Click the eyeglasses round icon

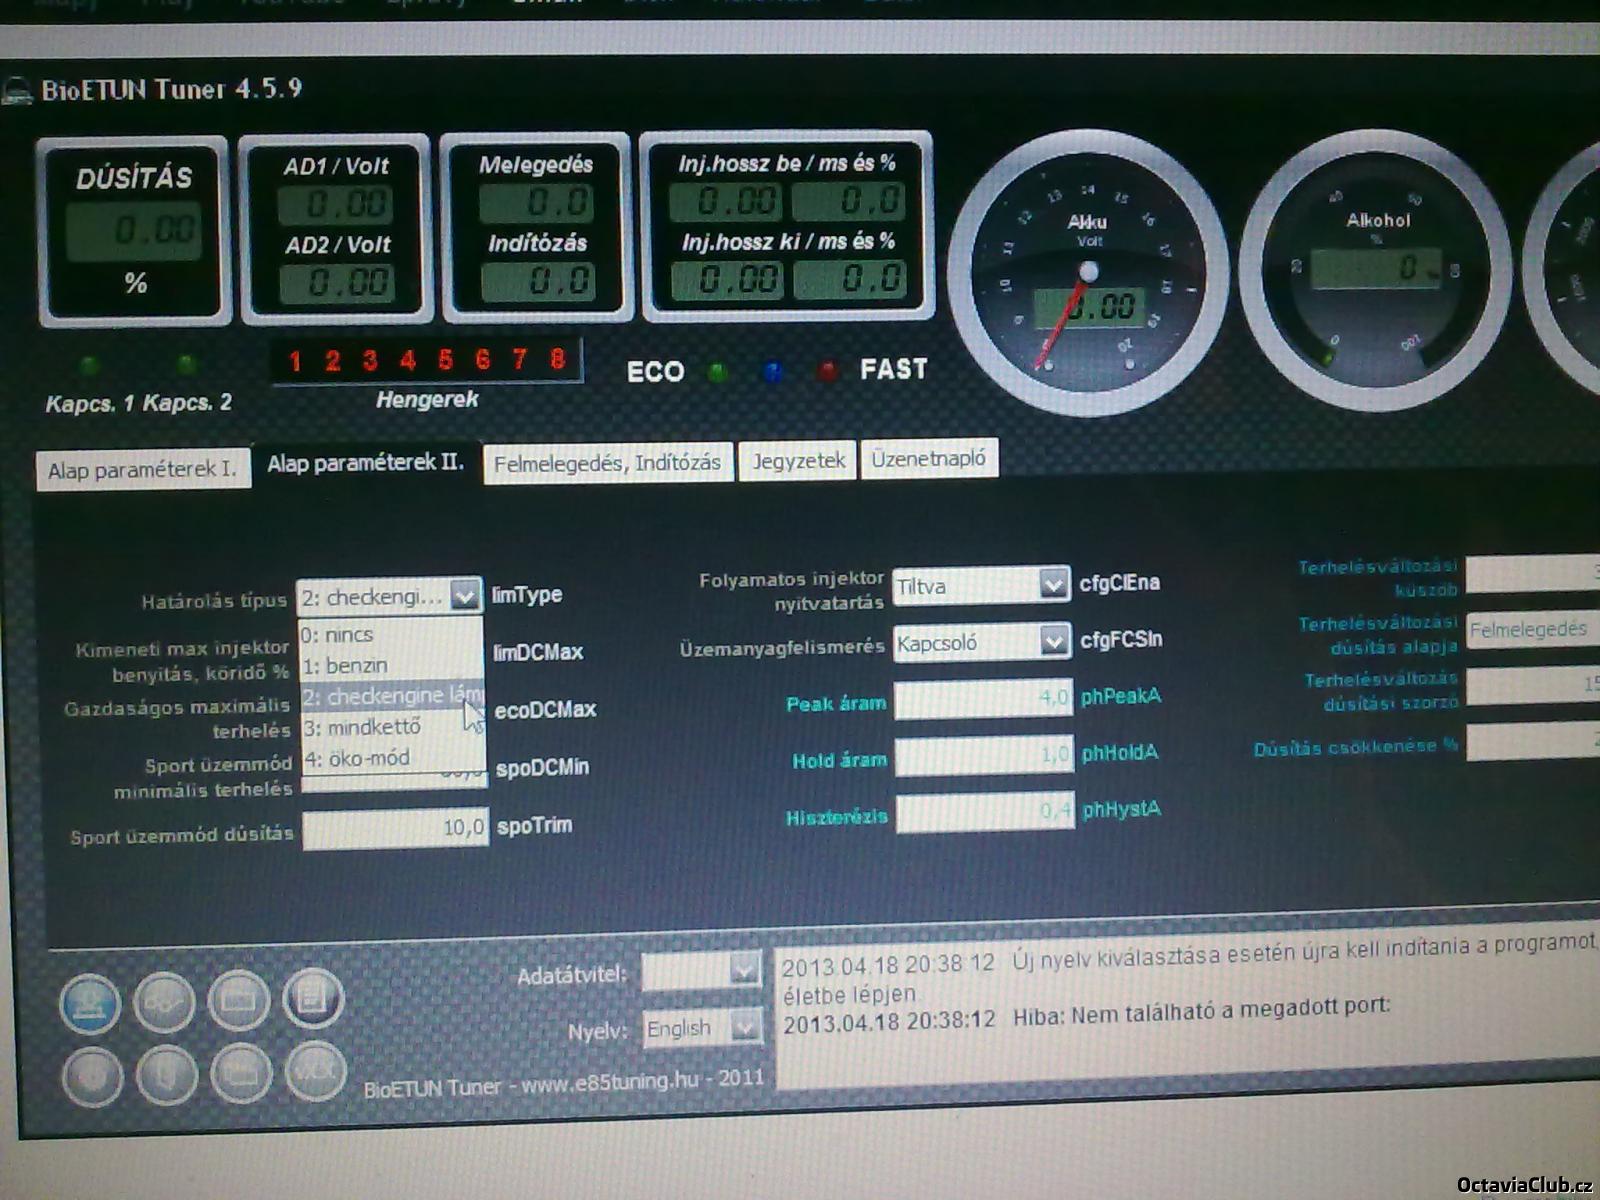164,1001
